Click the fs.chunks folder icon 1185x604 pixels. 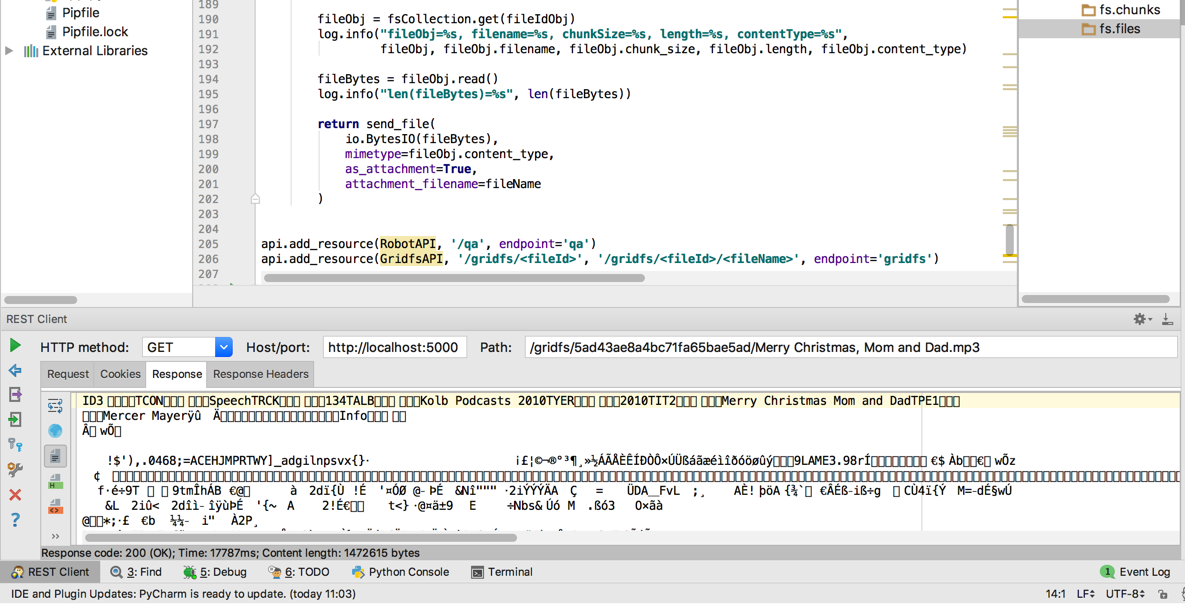pyautogui.click(x=1088, y=10)
